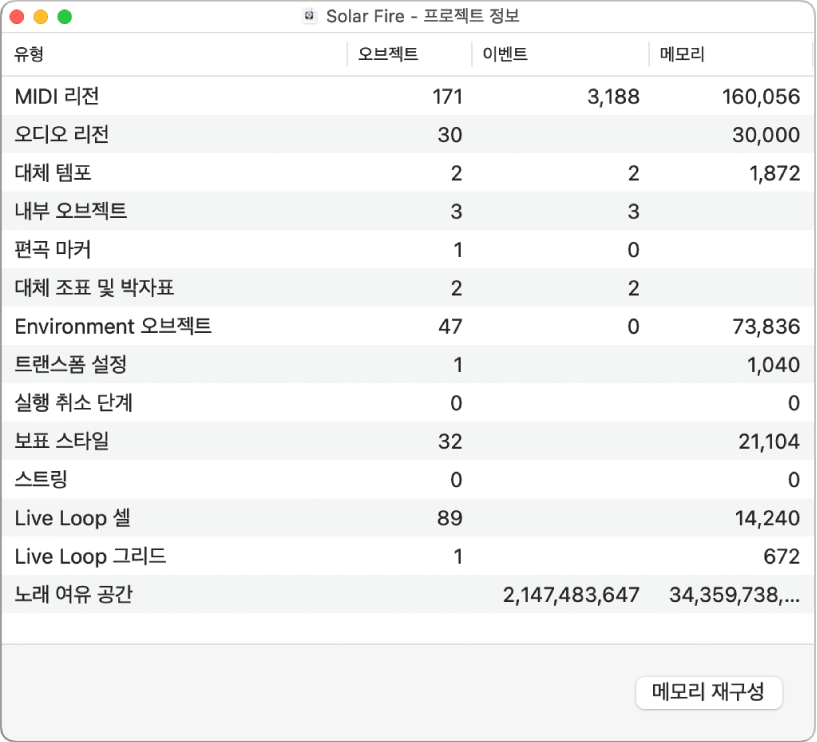817x742 pixels.
Task: Click the 160,056 memory value
Action: click(x=761, y=97)
